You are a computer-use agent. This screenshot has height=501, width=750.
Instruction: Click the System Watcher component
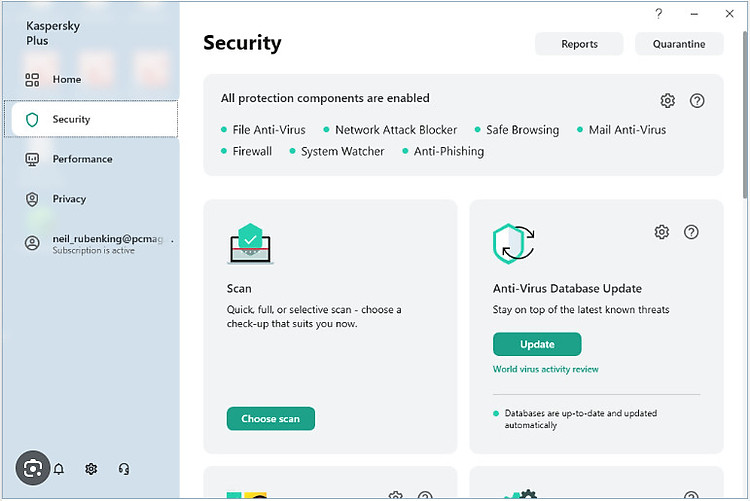click(x=337, y=151)
